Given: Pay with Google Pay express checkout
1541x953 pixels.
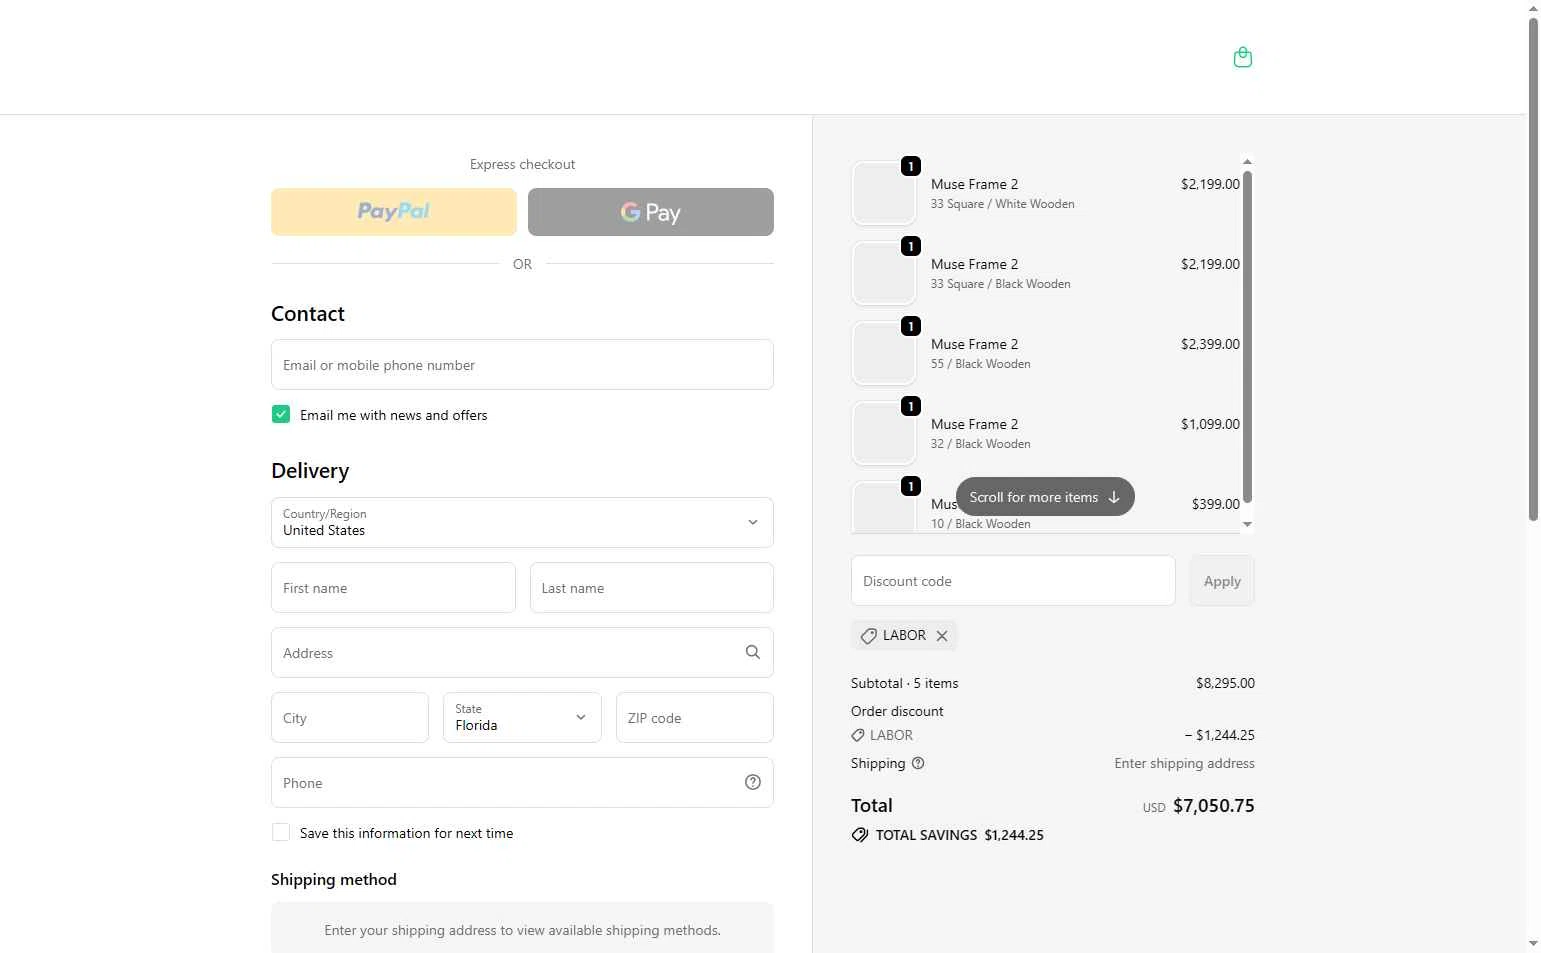Looking at the screenshot, I should 651,212.
